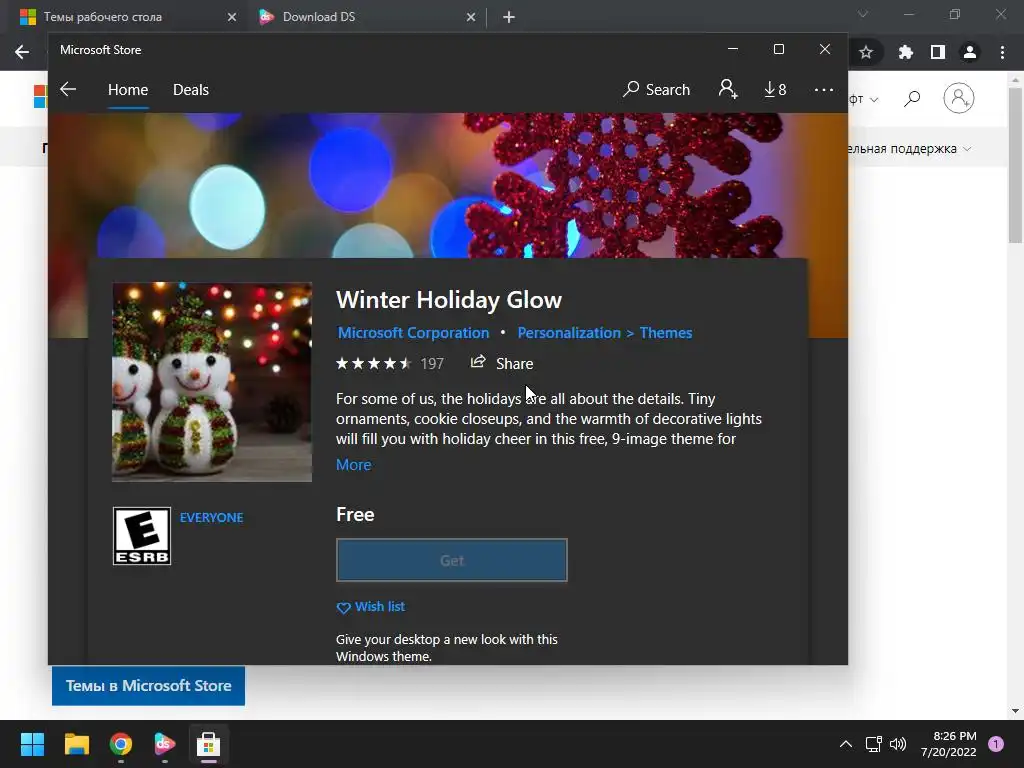The height and width of the screenshot is (768, 1024).
Task: Switch to the Home tab
Action: coord(128,89)
